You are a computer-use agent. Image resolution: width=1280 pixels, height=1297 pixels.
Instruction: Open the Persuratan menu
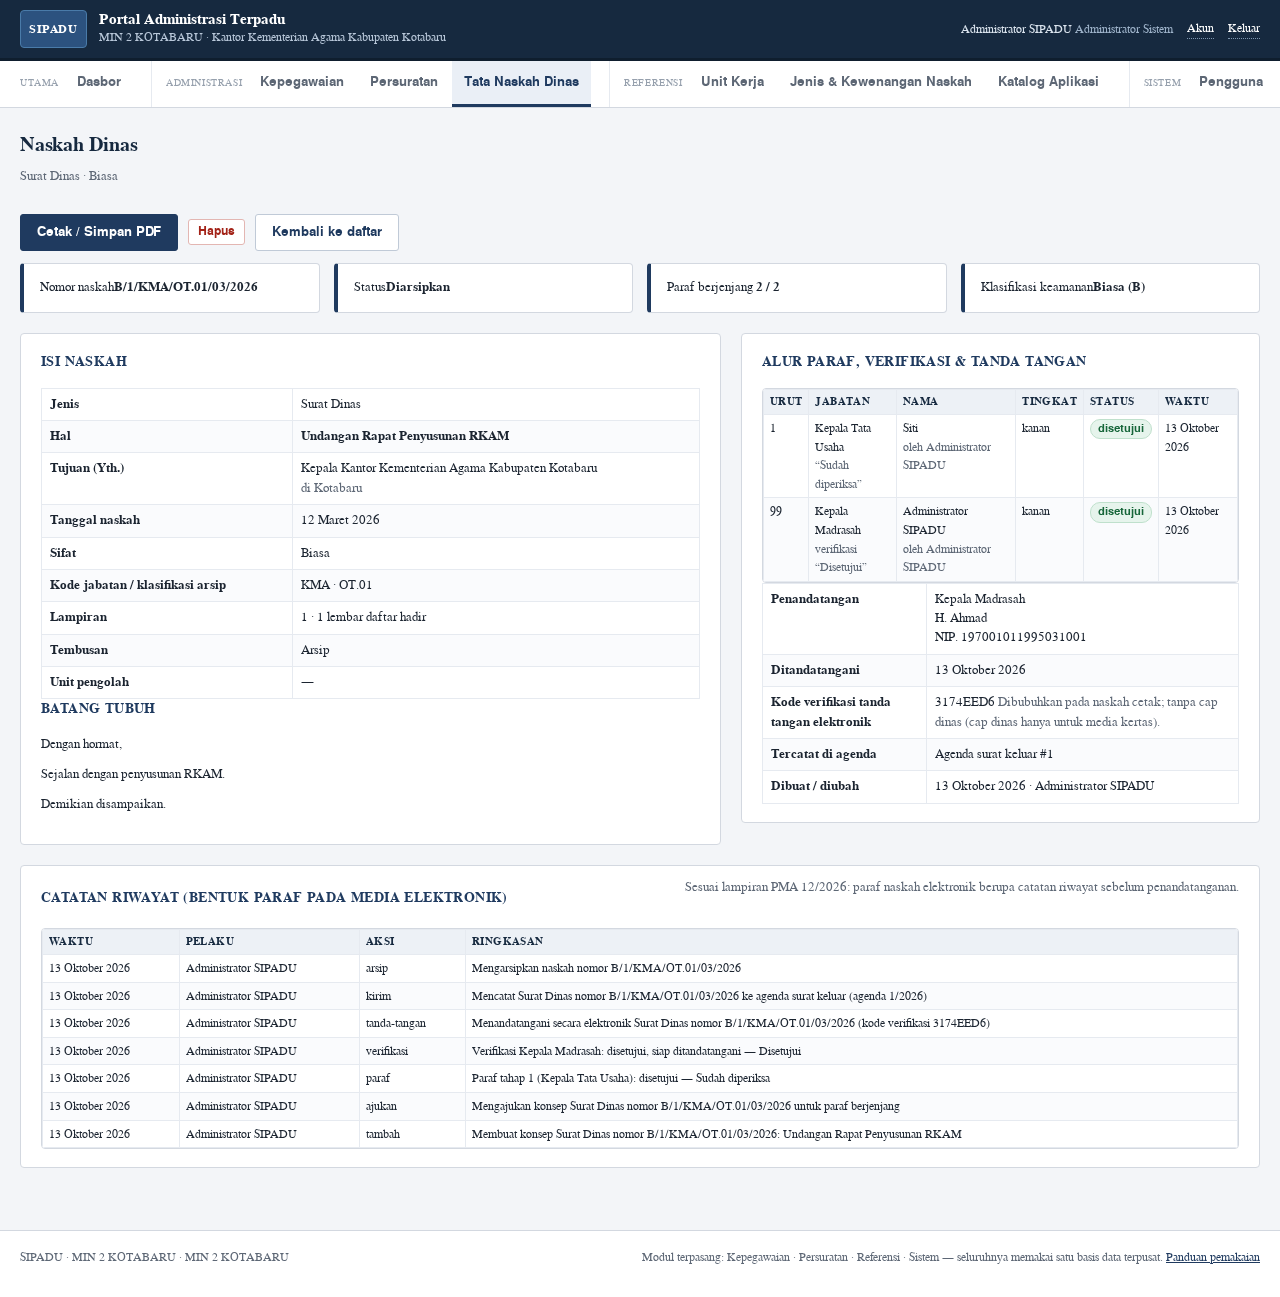[404, 82]
